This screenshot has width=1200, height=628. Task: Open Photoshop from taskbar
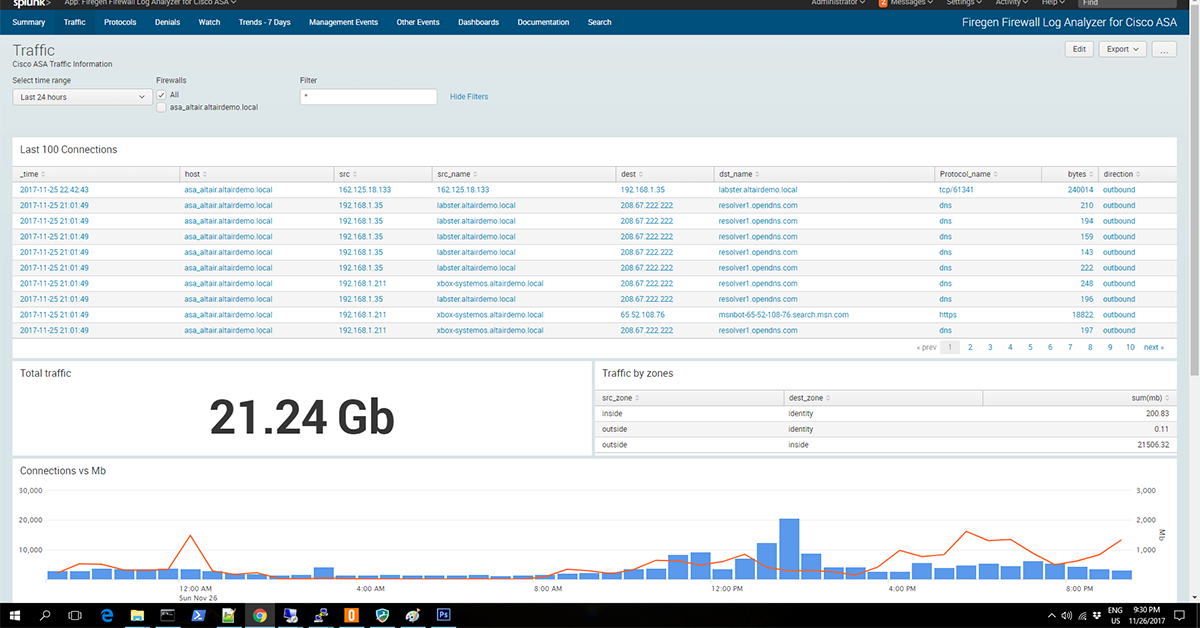(443, 616)
